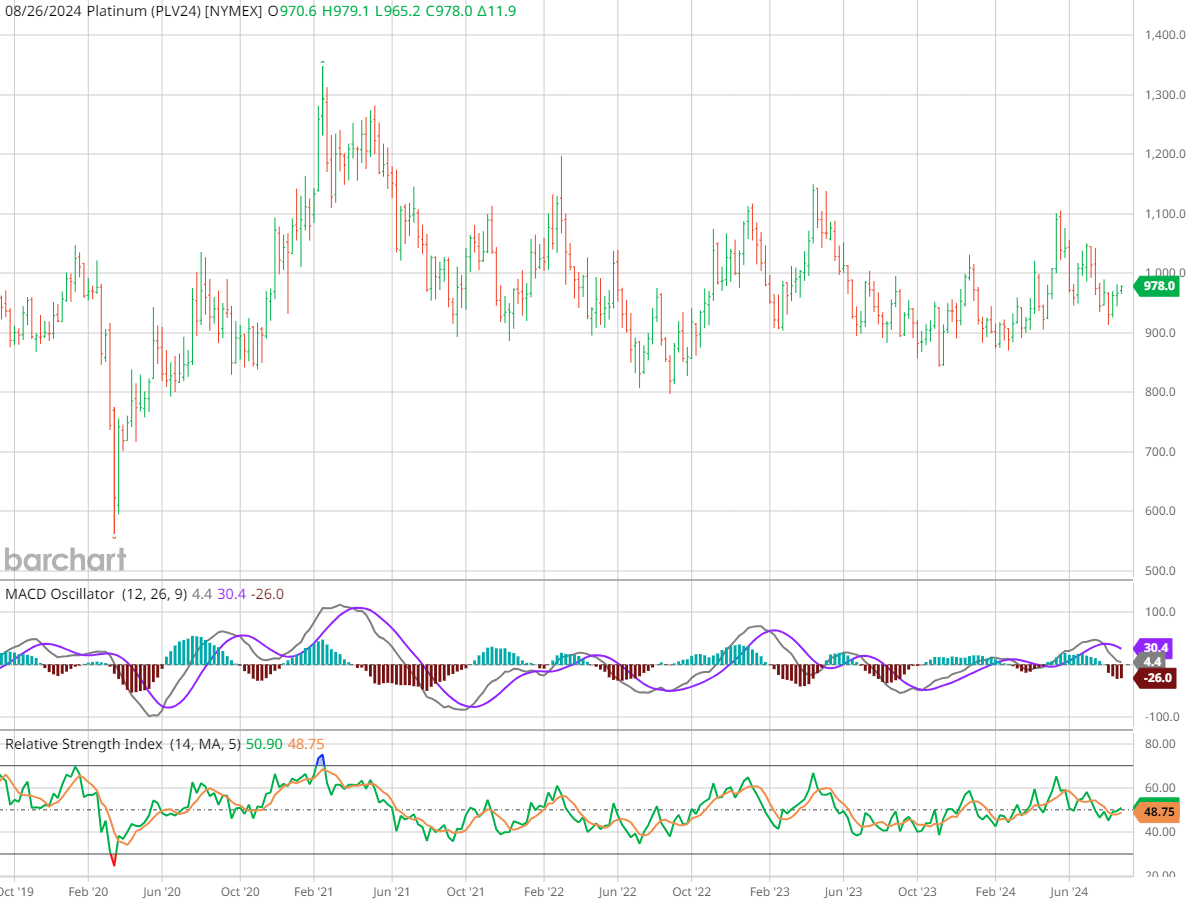Click the (12, 26, 9) MACD parameters

pos(154,594)
